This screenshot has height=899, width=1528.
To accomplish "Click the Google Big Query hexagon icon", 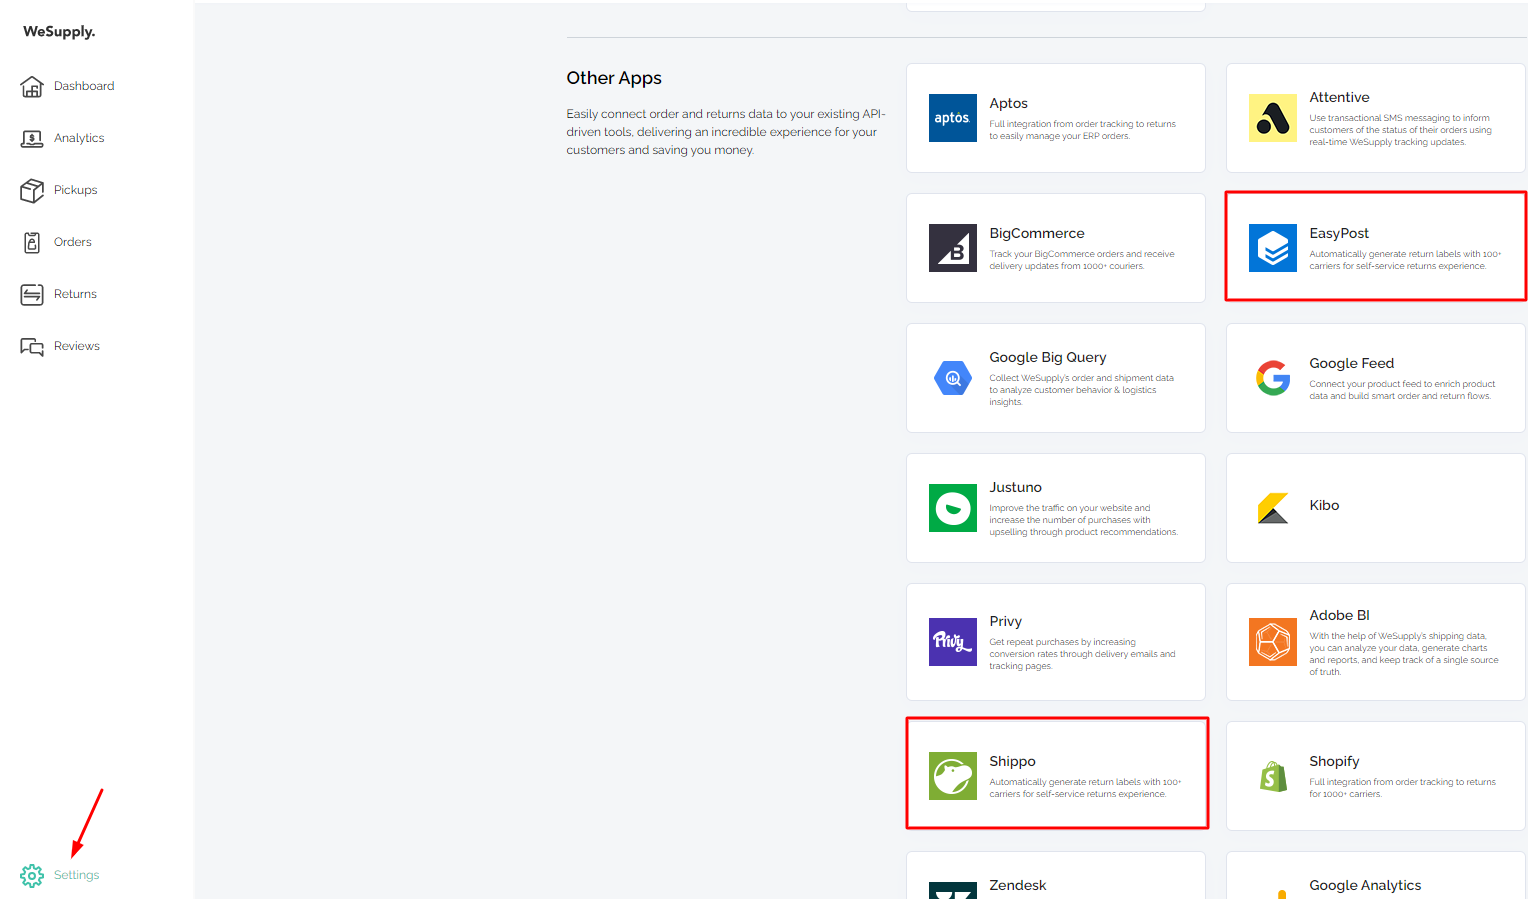I will pos(953,378).
